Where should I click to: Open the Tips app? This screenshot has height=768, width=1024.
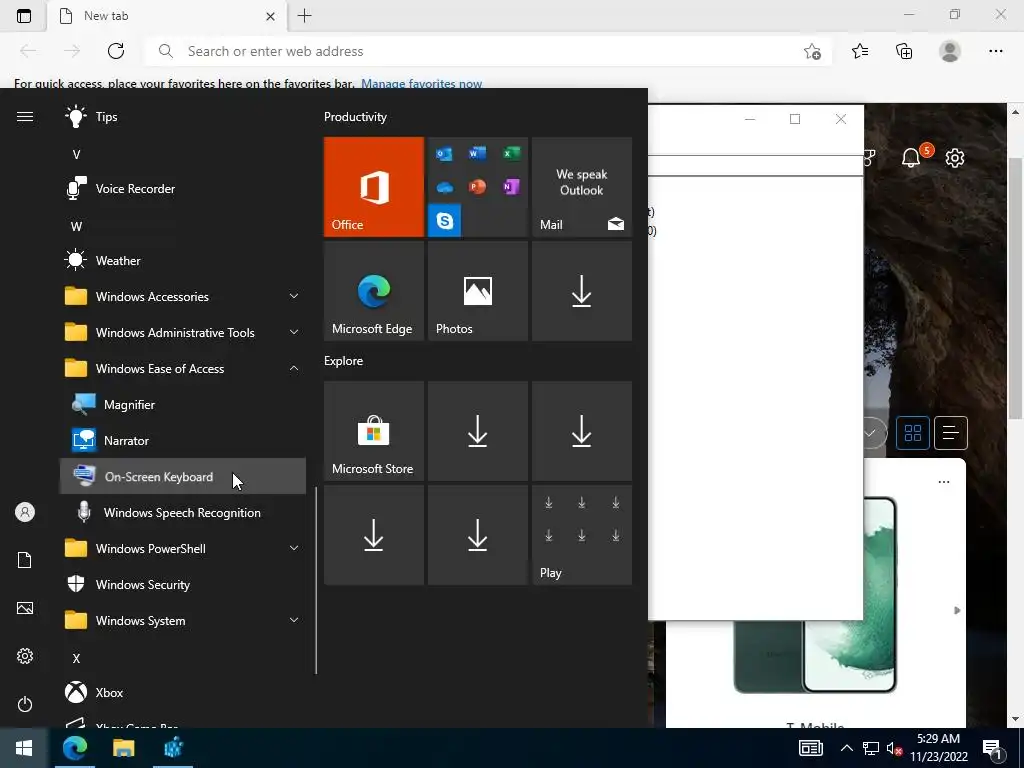pyautogui.click(x=183, y=117)
